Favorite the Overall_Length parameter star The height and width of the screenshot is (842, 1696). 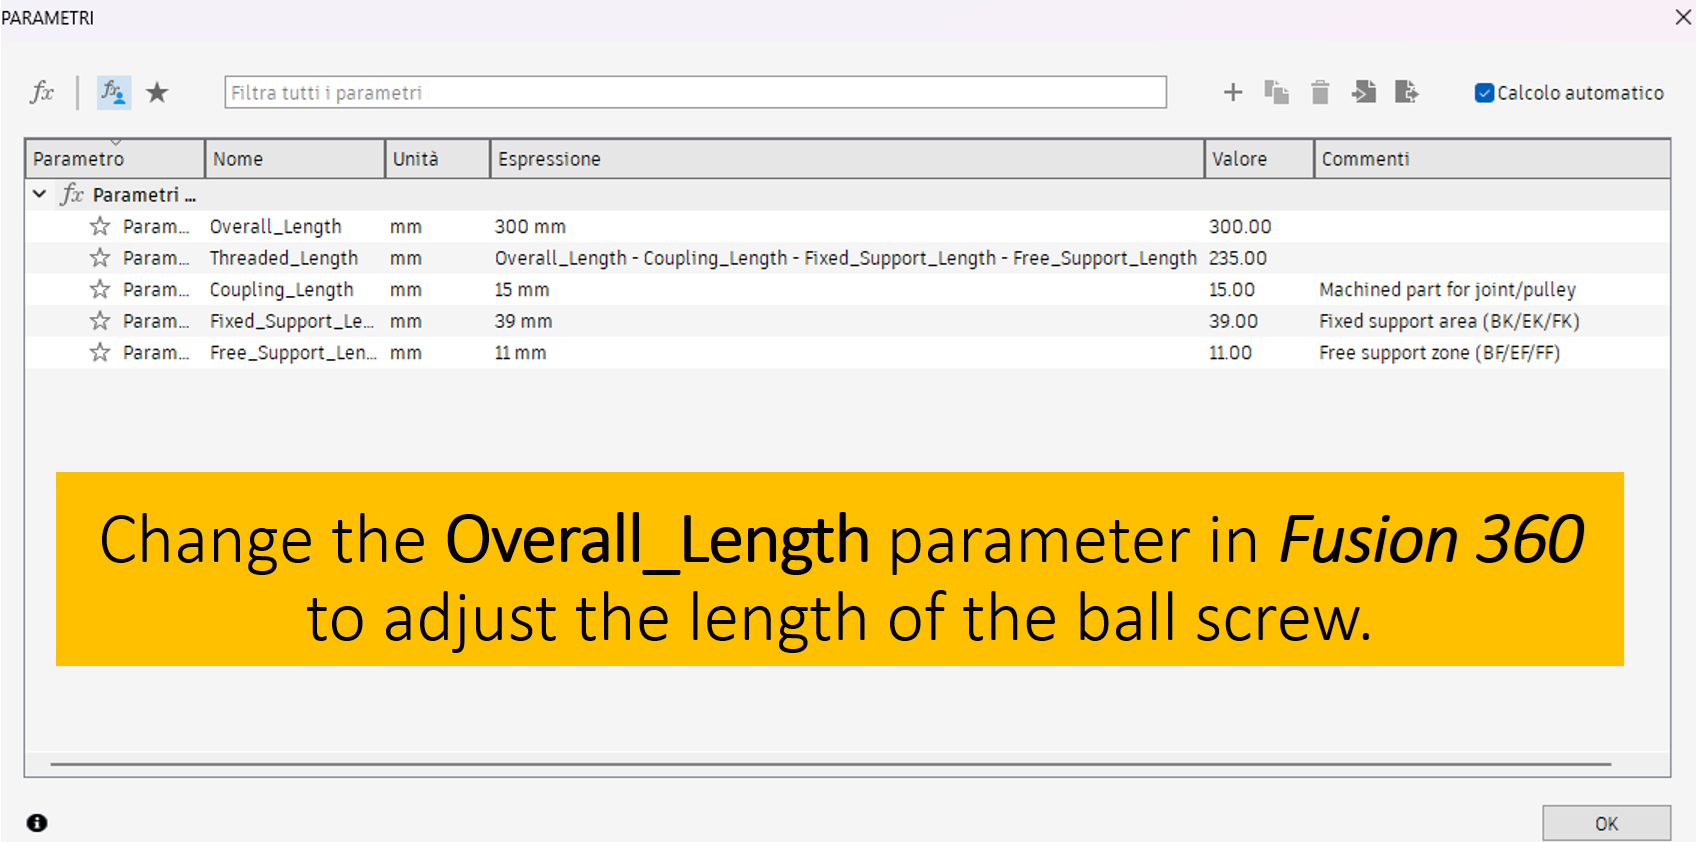point(100,226)
